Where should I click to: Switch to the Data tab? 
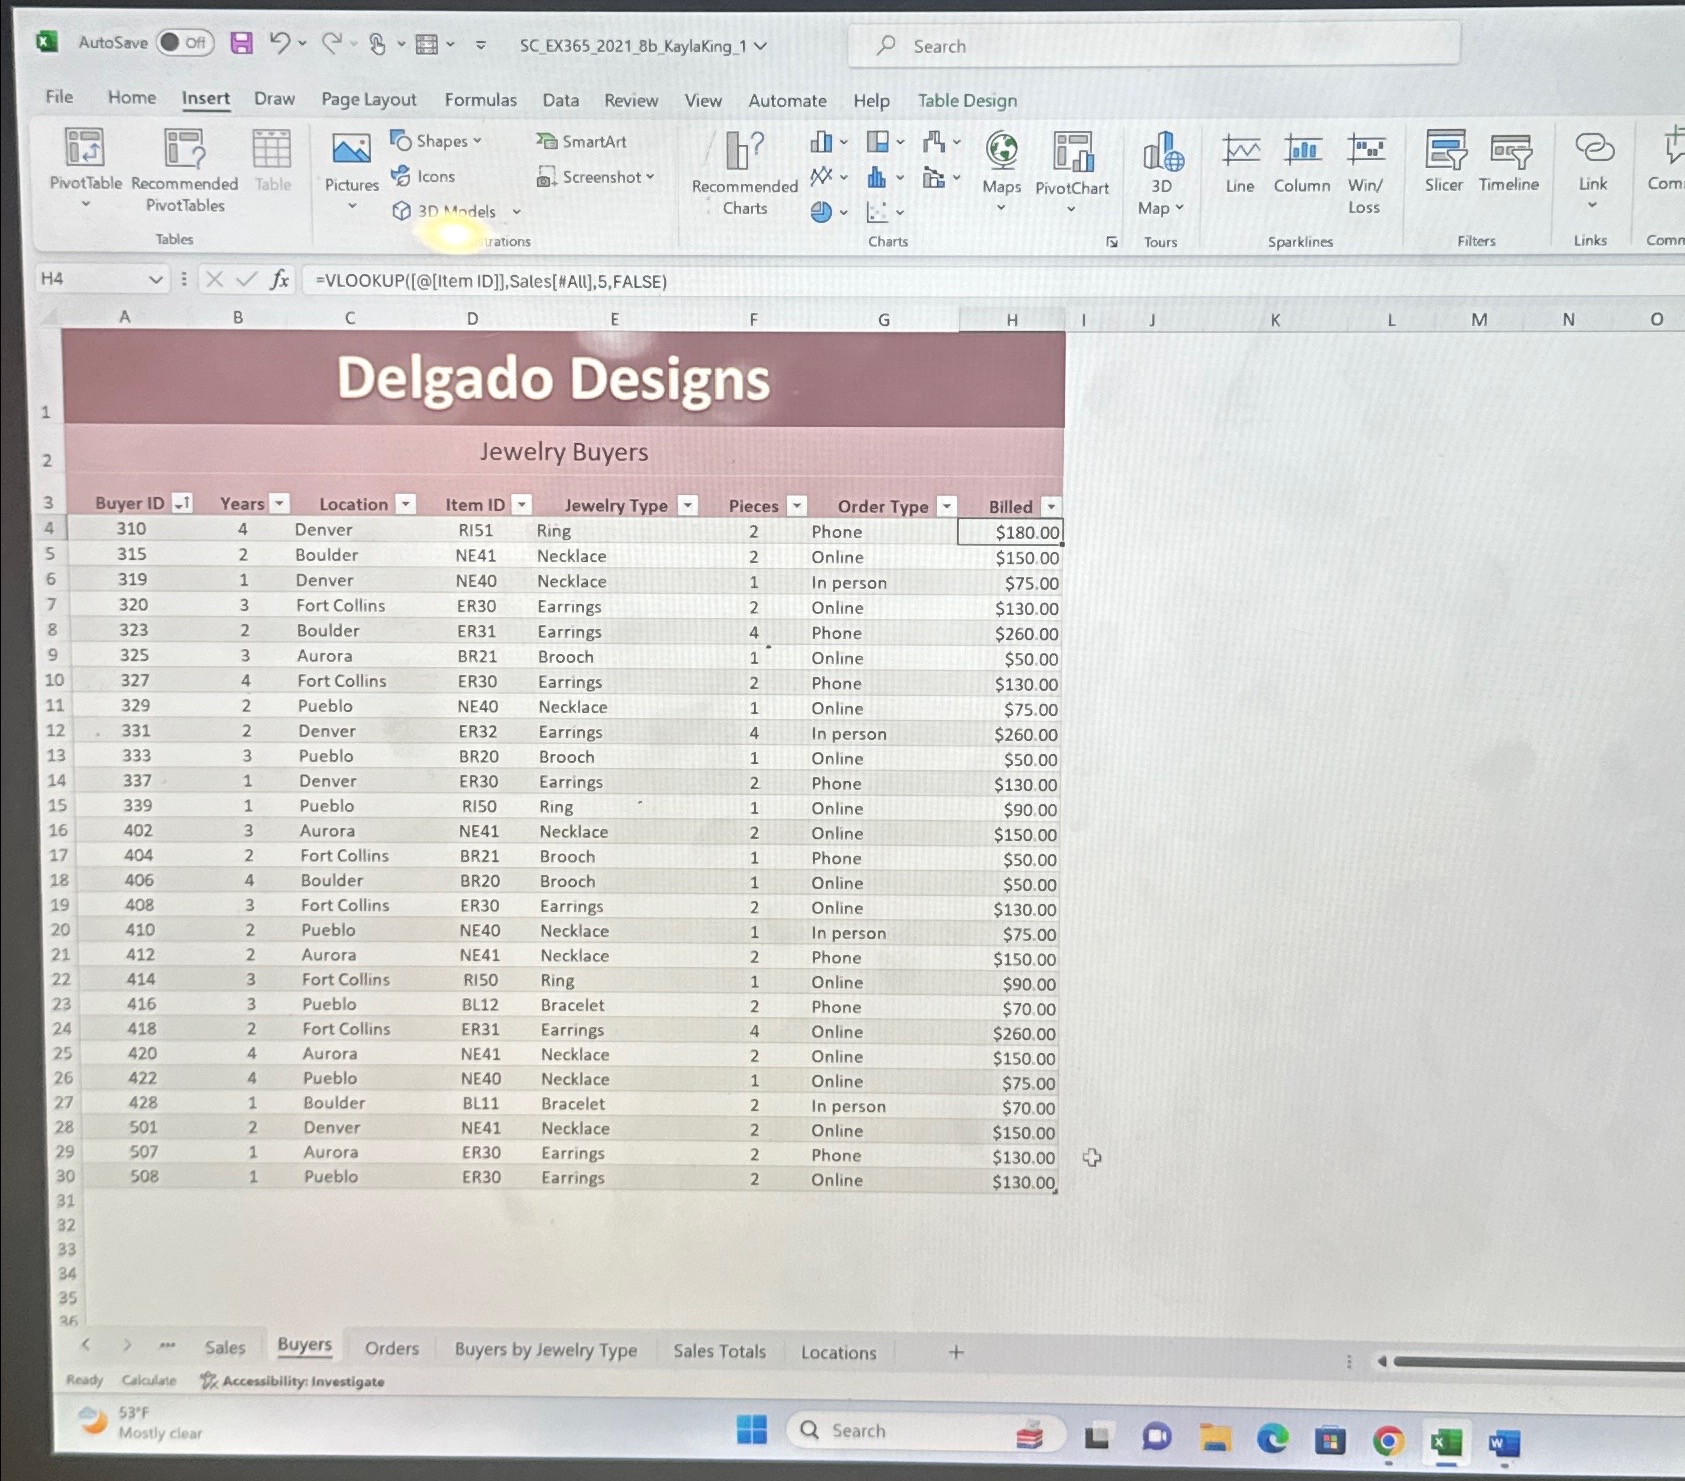[561, 100]
